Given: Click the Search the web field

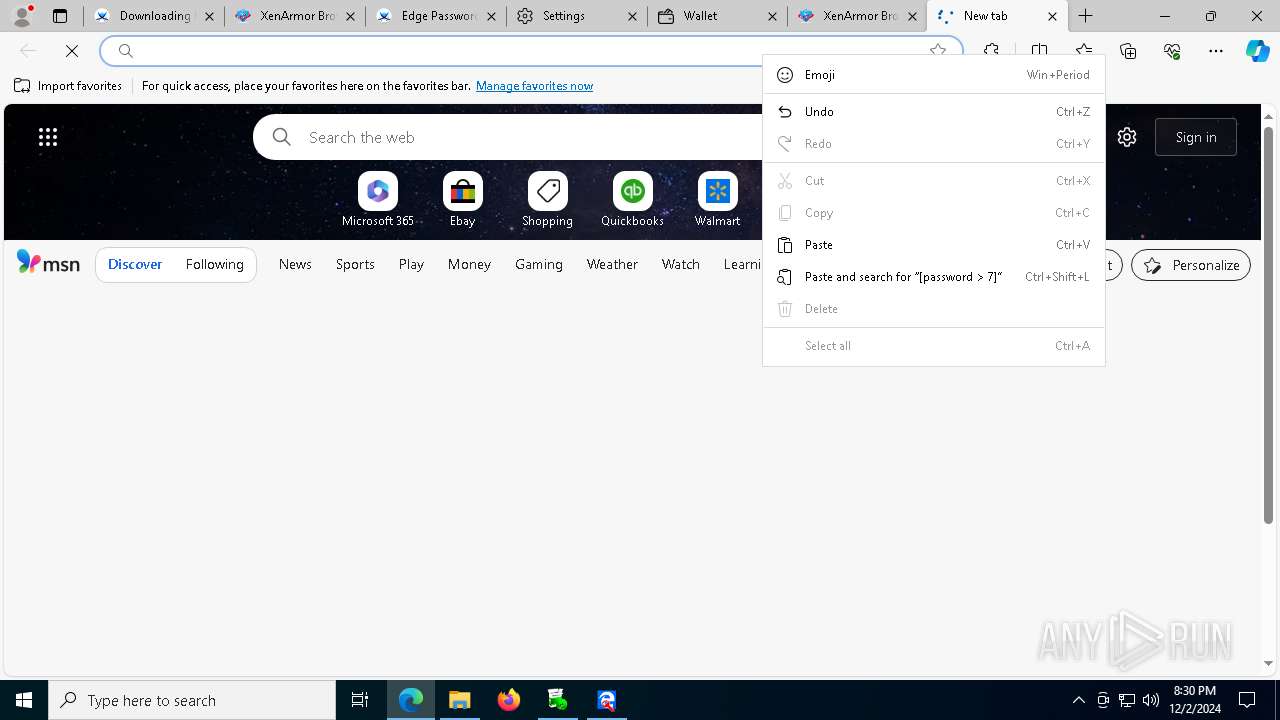Looking at the screenshot, I should pos(508,137).
